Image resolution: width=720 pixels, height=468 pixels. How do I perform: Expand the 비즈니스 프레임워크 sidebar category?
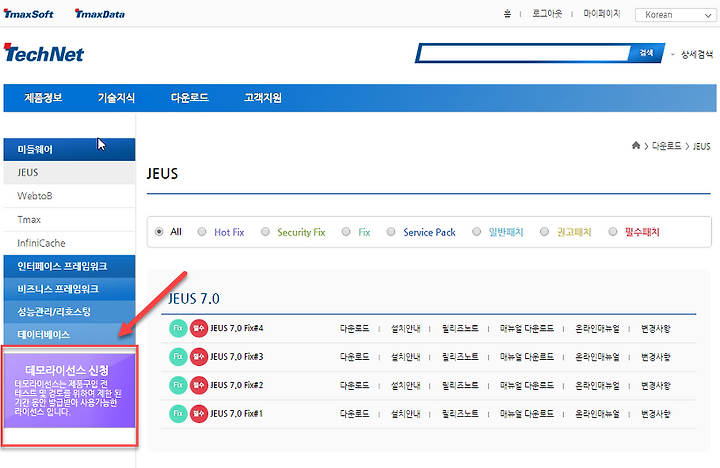coord(69,289)
